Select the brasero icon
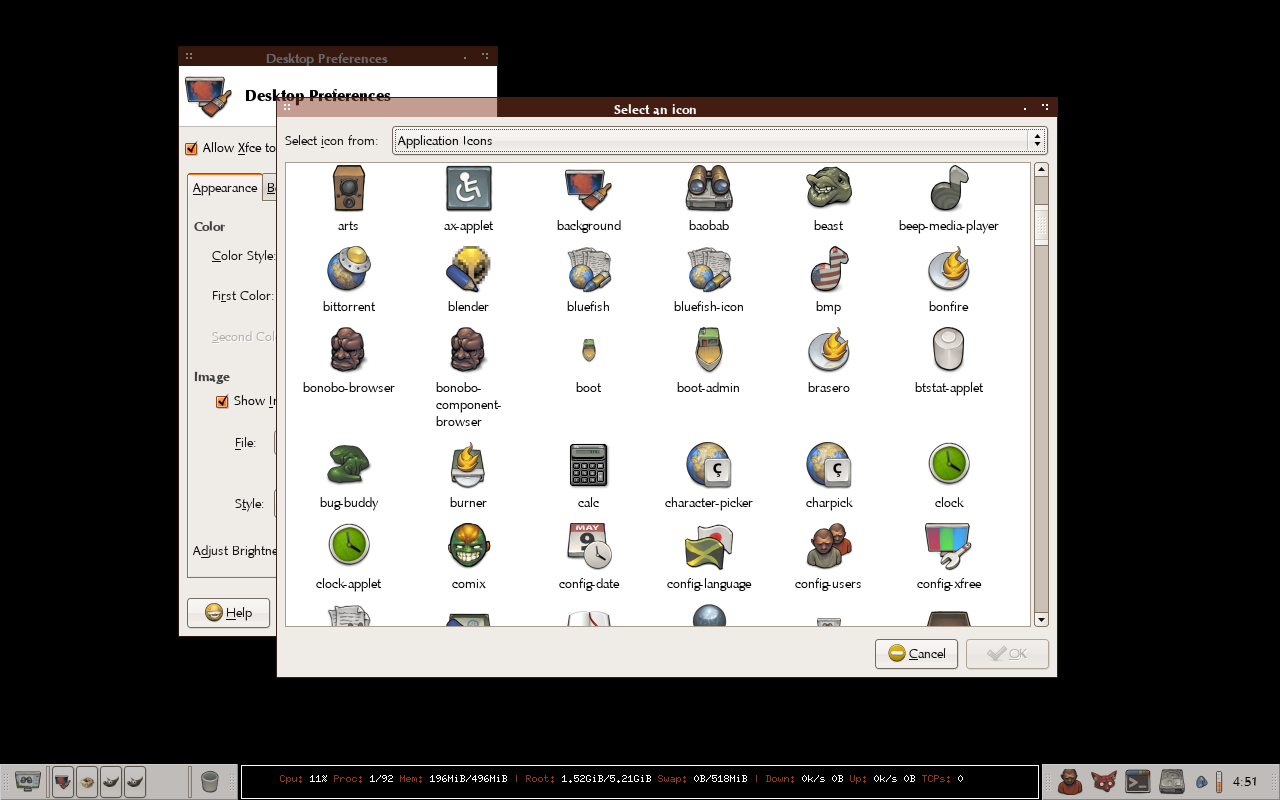1280x800 pixels. (x=828, y=350)
